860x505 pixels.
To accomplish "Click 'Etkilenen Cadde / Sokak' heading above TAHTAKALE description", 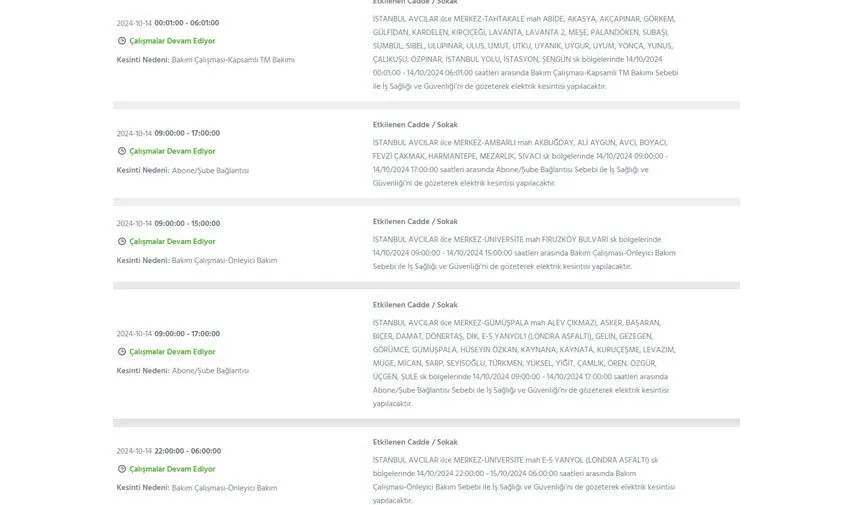I will coord(415,2).
